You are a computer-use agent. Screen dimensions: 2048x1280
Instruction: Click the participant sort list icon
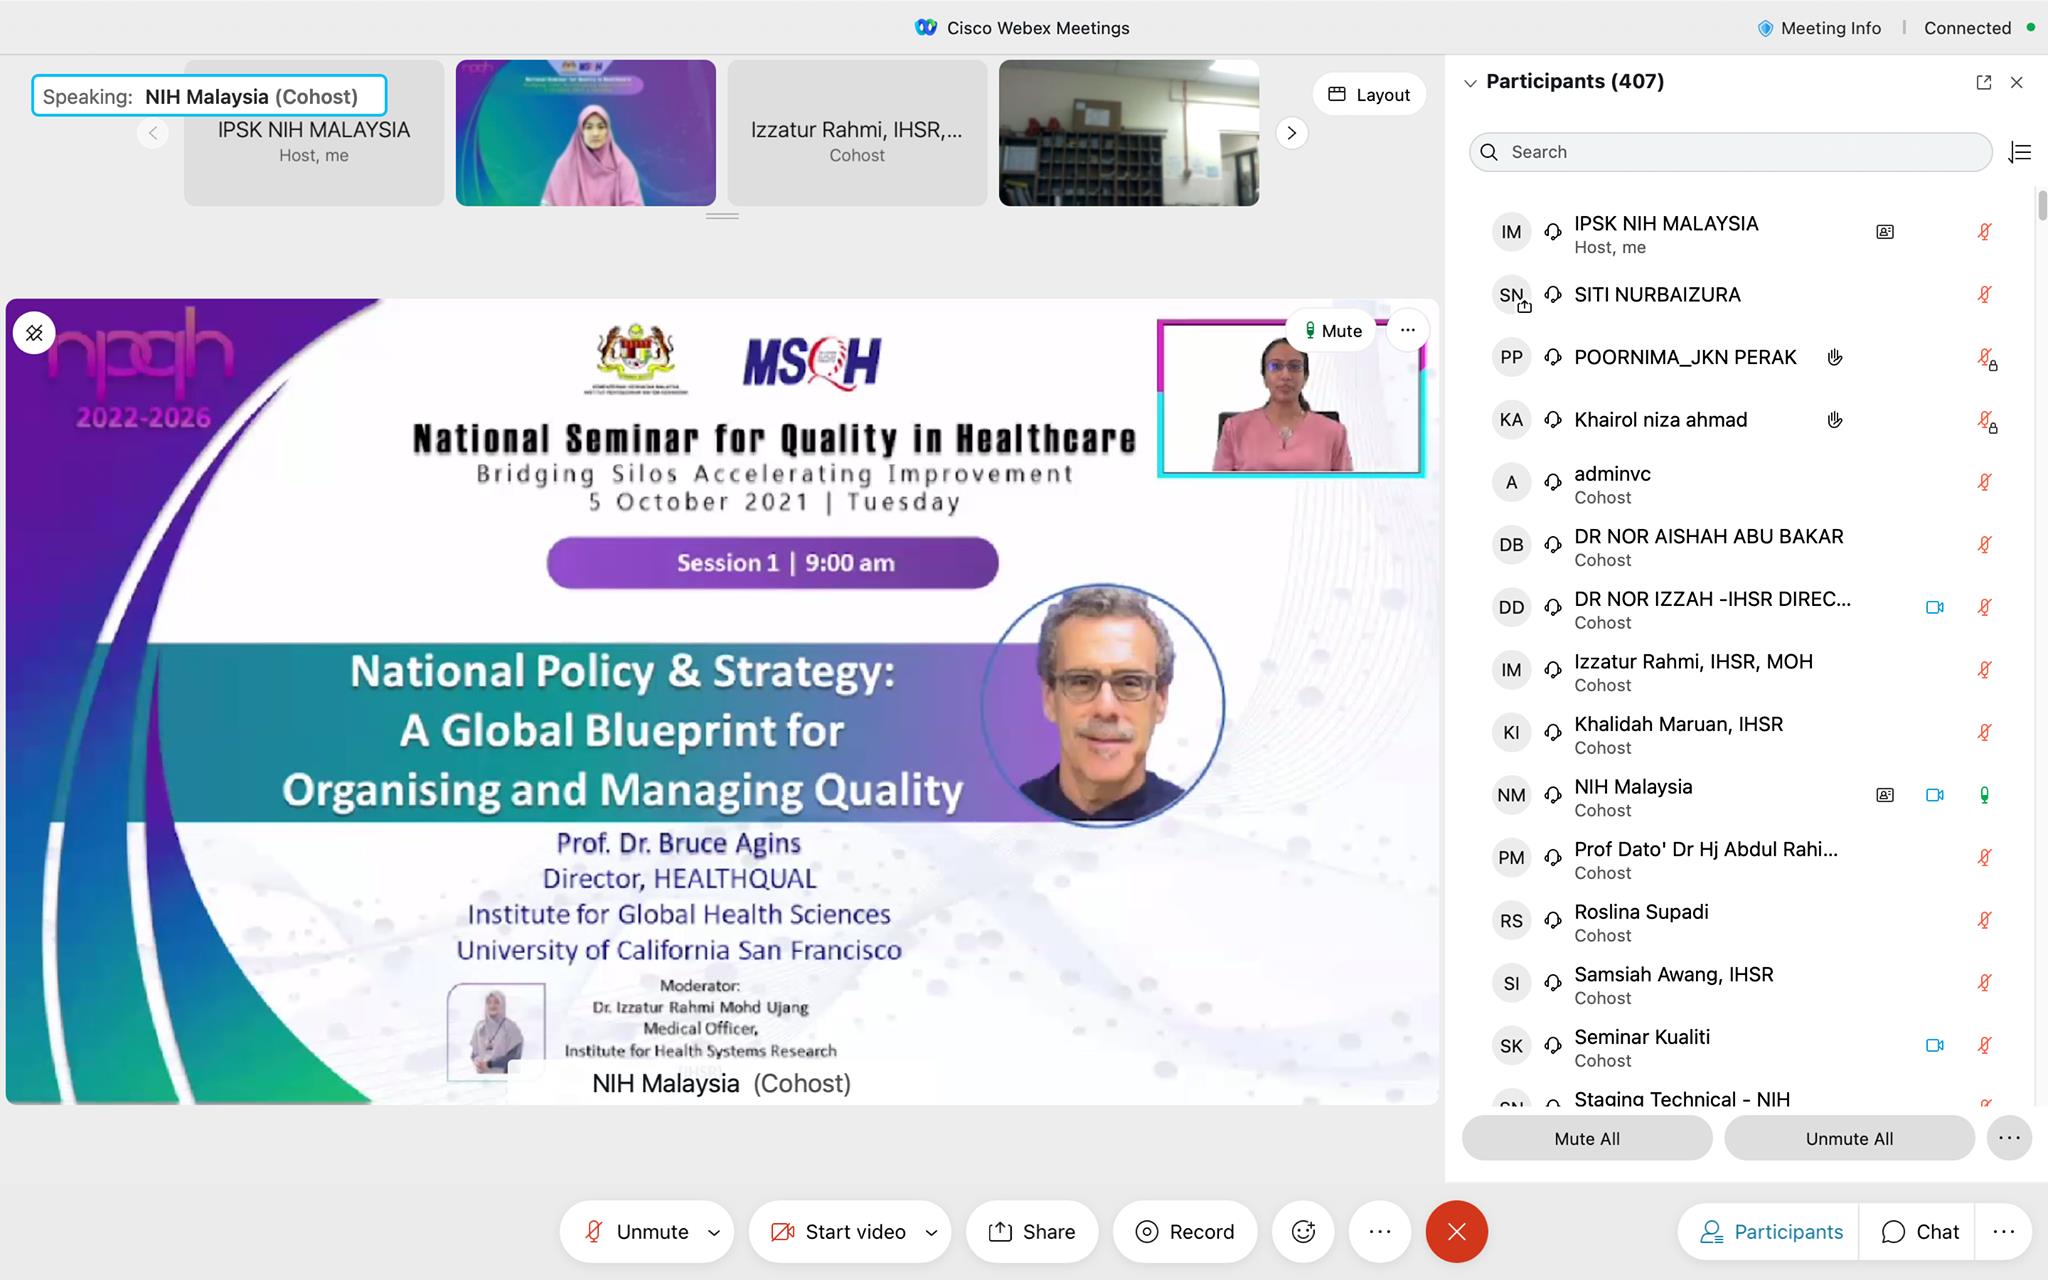point(2019,152)
